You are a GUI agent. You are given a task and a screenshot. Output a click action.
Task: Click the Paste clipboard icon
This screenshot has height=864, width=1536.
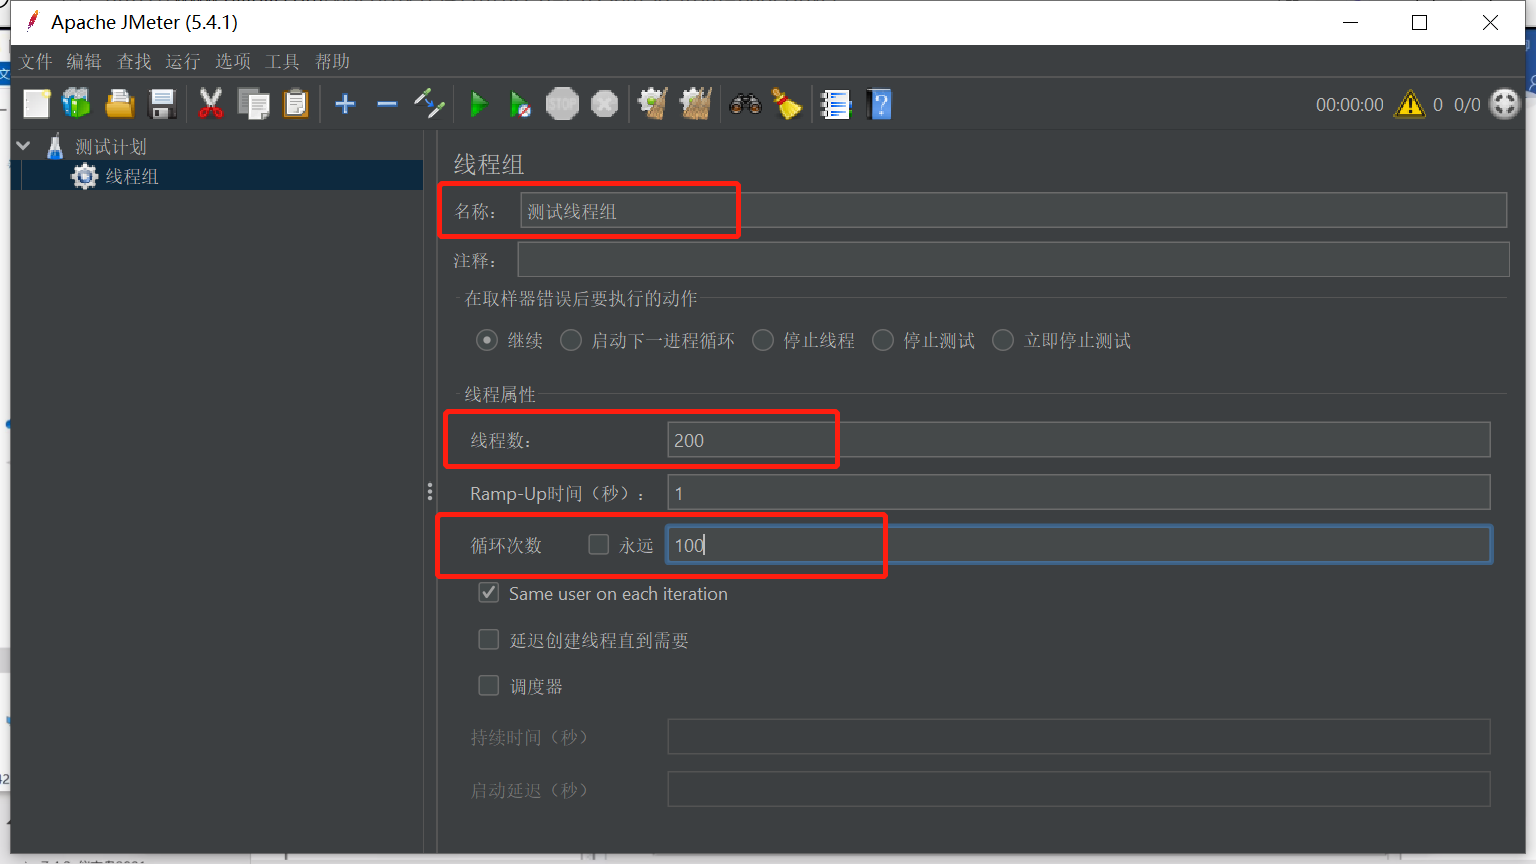point(296,104)
